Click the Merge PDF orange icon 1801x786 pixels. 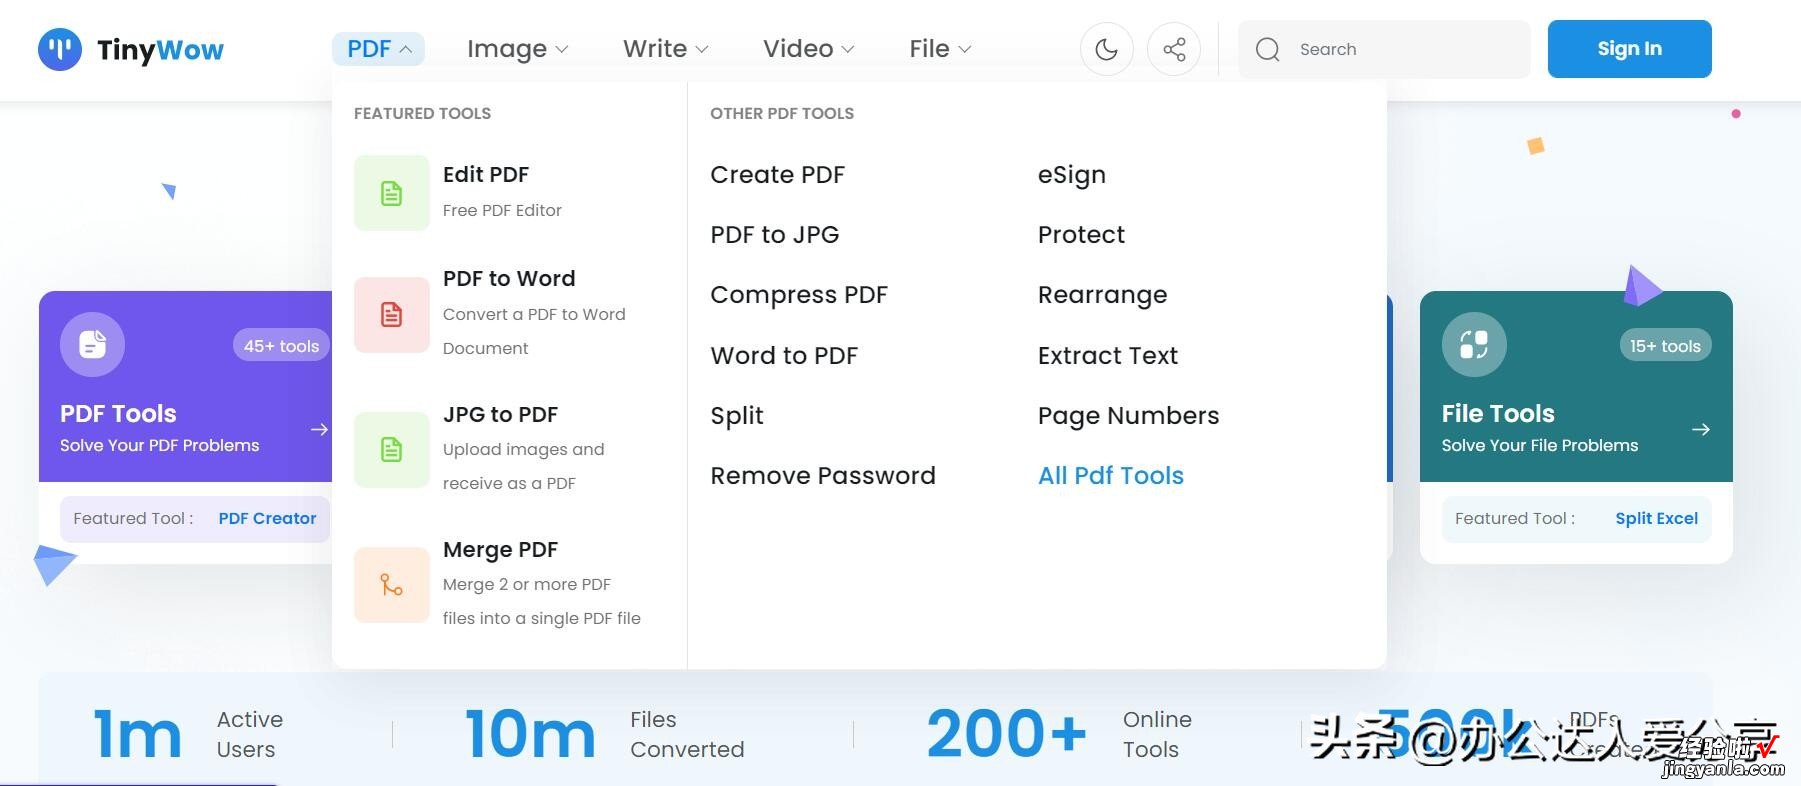(x=392, y=585)
